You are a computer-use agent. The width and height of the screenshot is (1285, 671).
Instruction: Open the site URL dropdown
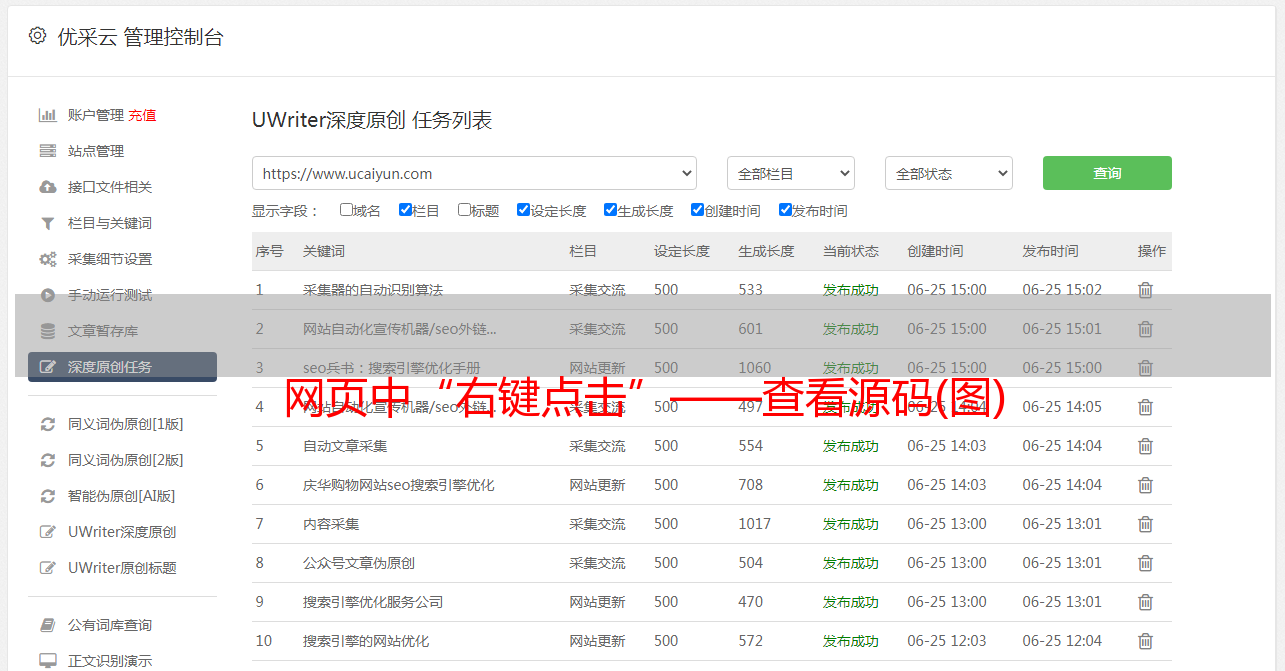click(474, 173)
